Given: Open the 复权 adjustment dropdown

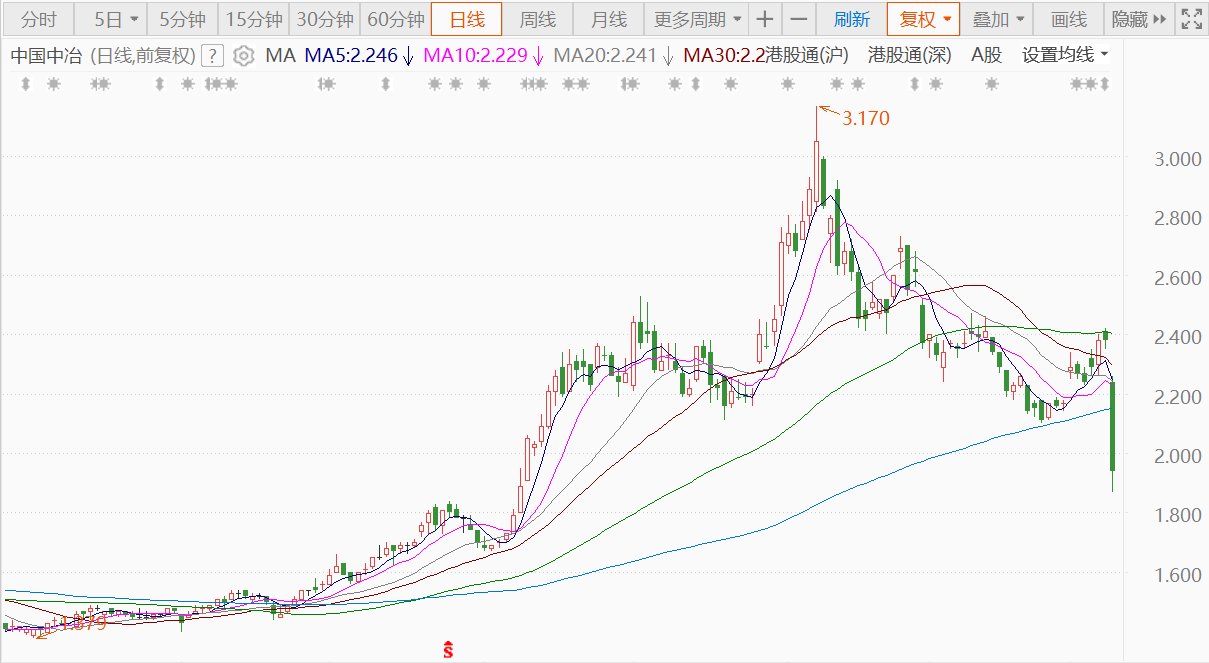Looking at the screenshot, I should 924,19.
